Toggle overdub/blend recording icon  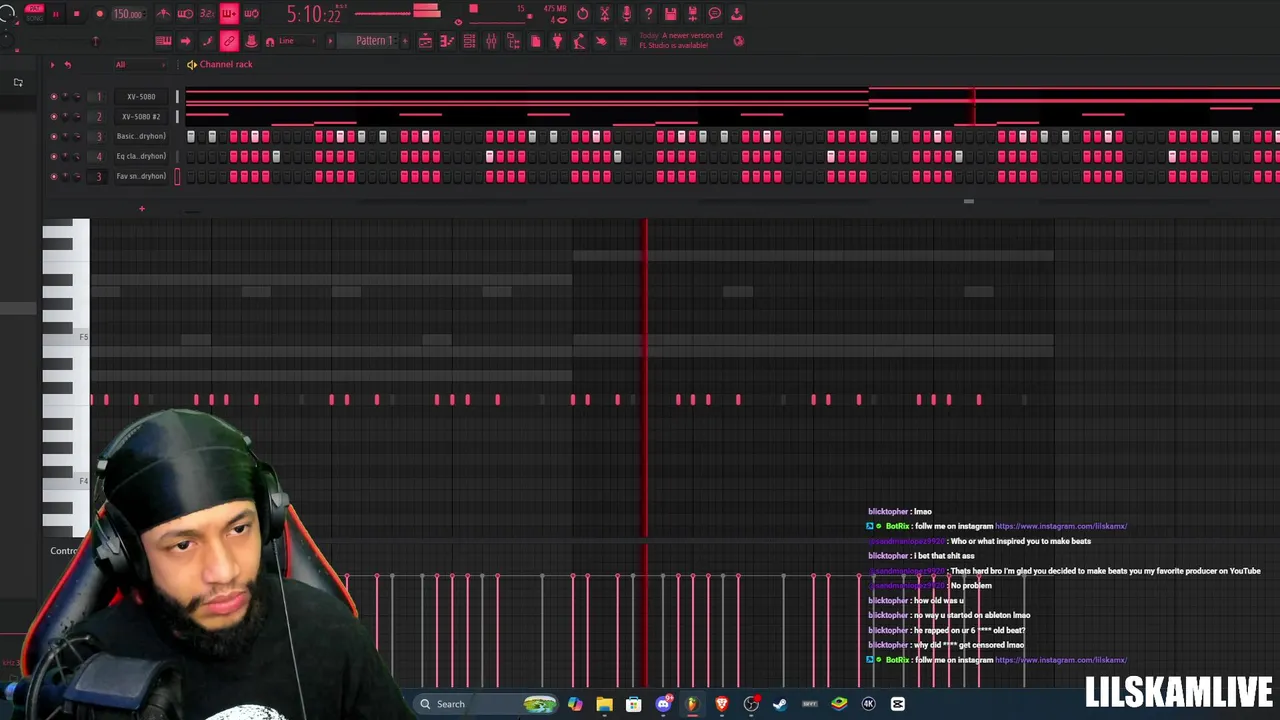tap(229, 14)
